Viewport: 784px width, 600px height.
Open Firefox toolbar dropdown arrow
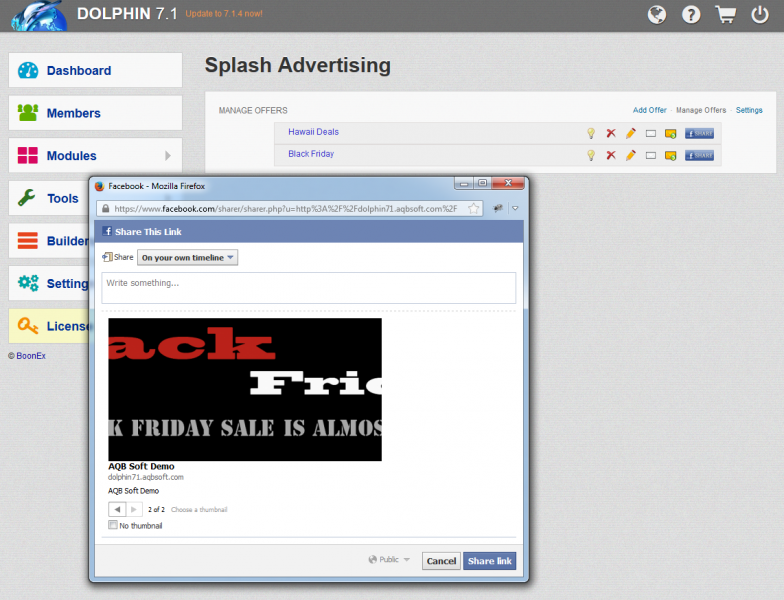click(515, 208)
